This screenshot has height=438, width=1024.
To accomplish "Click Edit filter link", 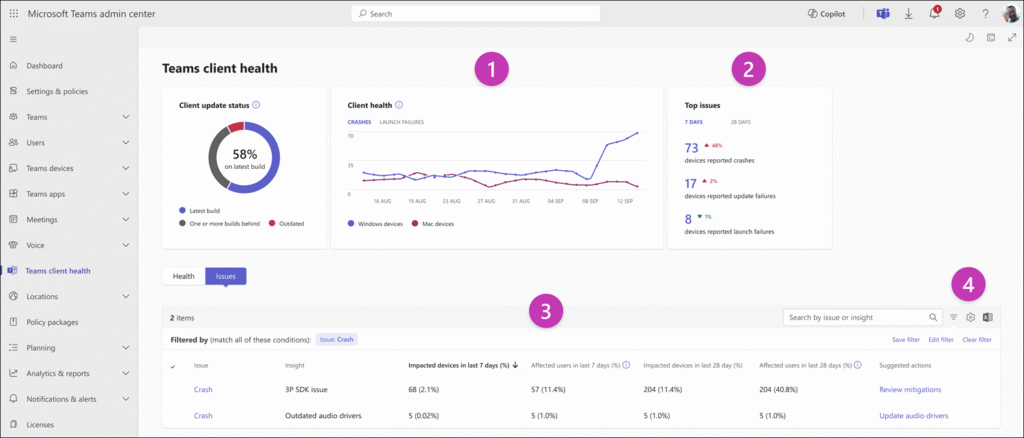I will [941, 339].
